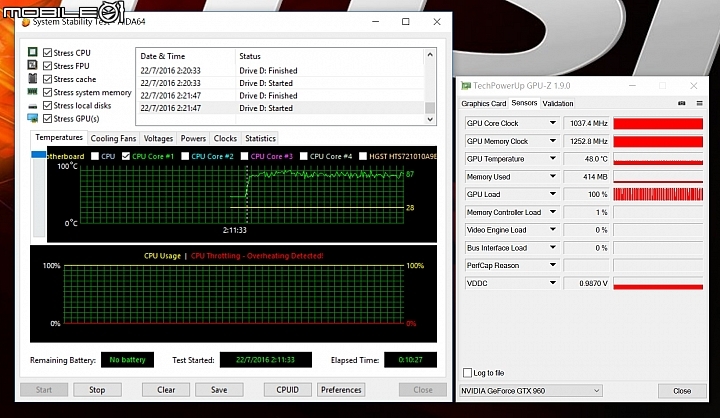Switch to the Cooling Fans tab
The width and height of the screenshot is (720, 418).
pos(113,138)
